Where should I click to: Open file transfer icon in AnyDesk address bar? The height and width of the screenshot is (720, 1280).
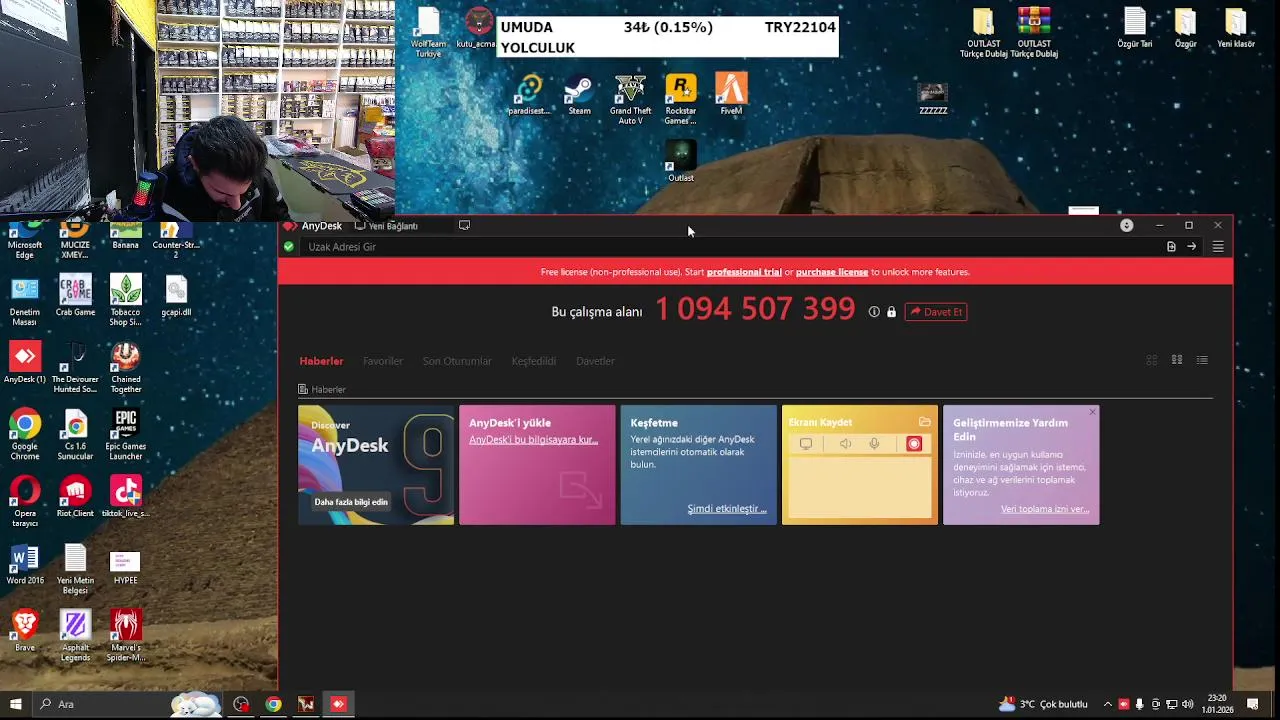(1171, 247)
